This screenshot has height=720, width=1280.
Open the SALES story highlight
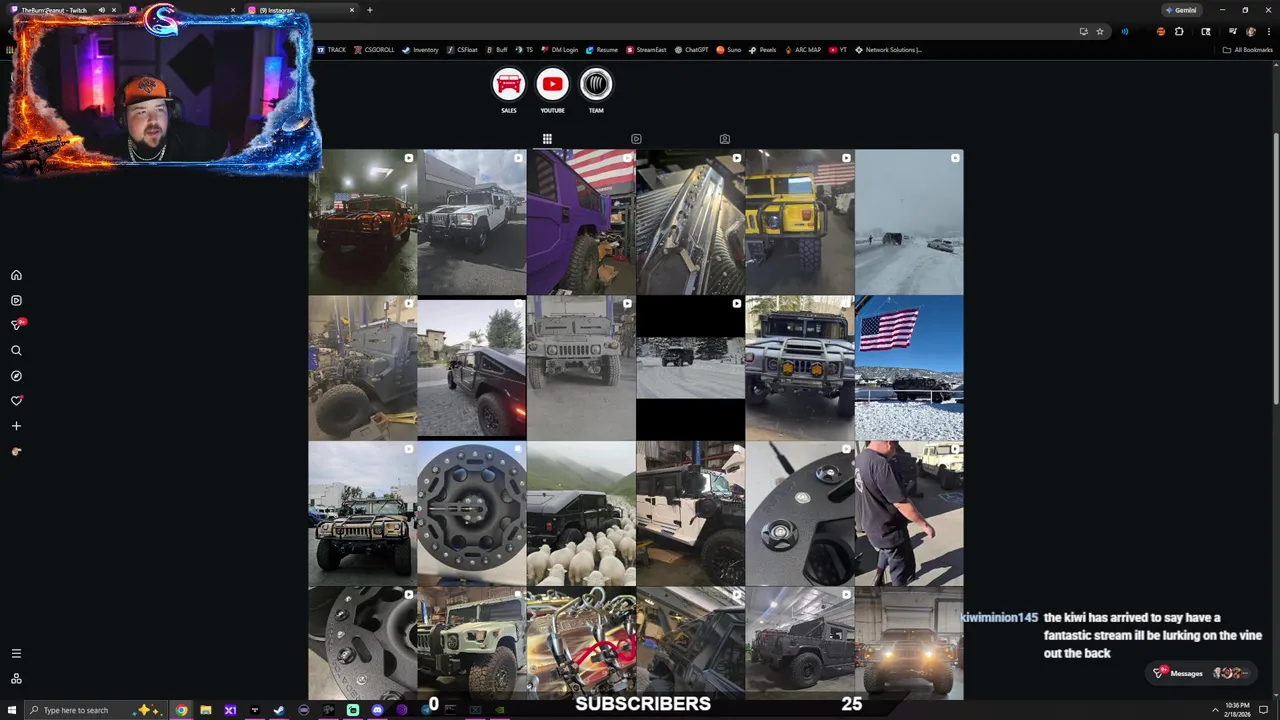click(508, 90)
